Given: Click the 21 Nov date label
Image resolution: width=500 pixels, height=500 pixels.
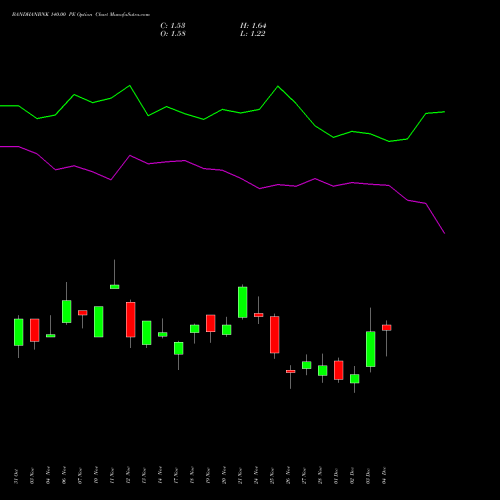Looking at the screenshot, I should pyautogui.click(x=240, y=476).
